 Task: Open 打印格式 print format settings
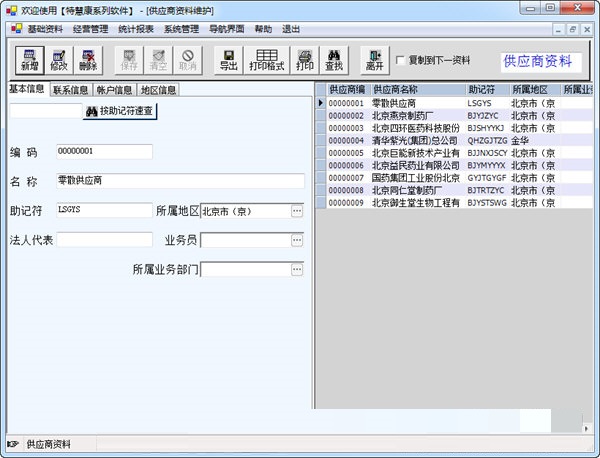[x=267, y=60]
